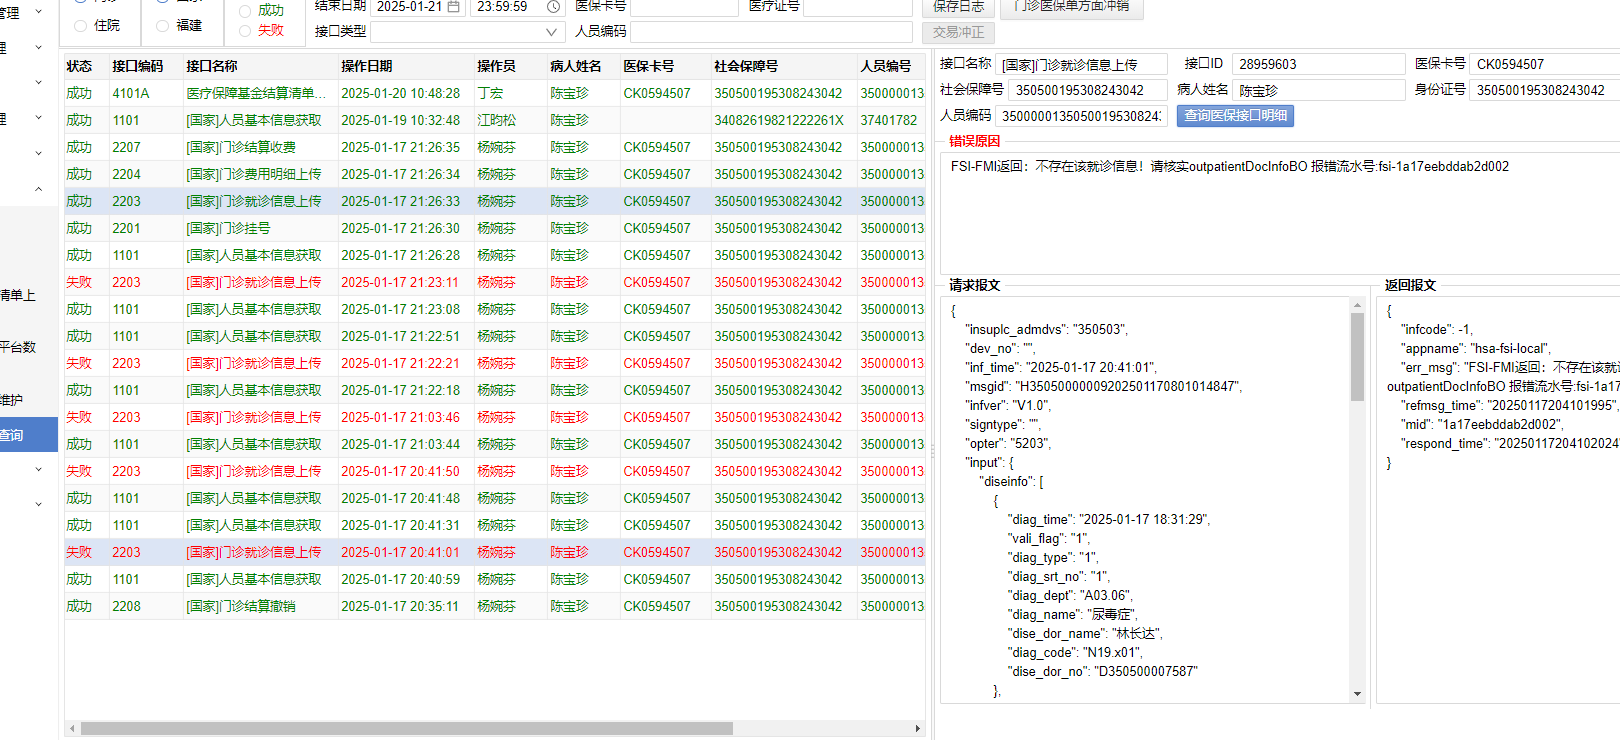Click the log table's horizontal scroll right arrow

918,728
